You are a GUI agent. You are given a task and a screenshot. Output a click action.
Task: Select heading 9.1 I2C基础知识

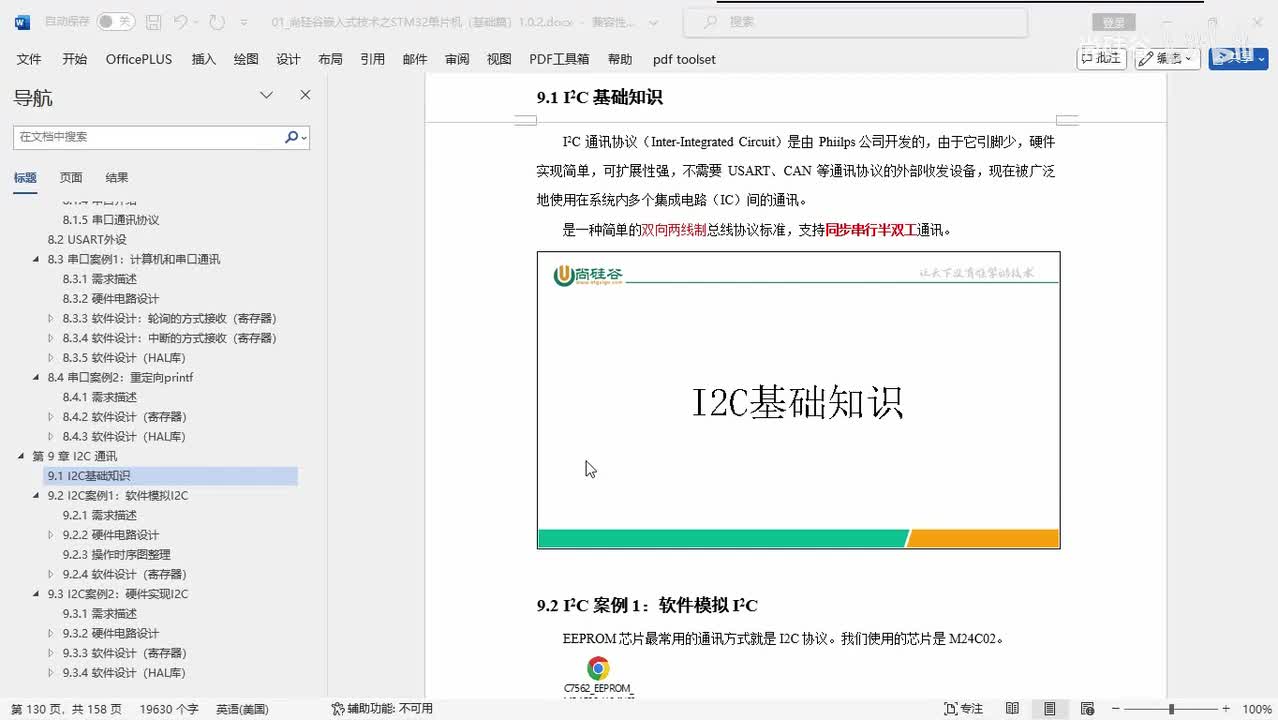170,476
